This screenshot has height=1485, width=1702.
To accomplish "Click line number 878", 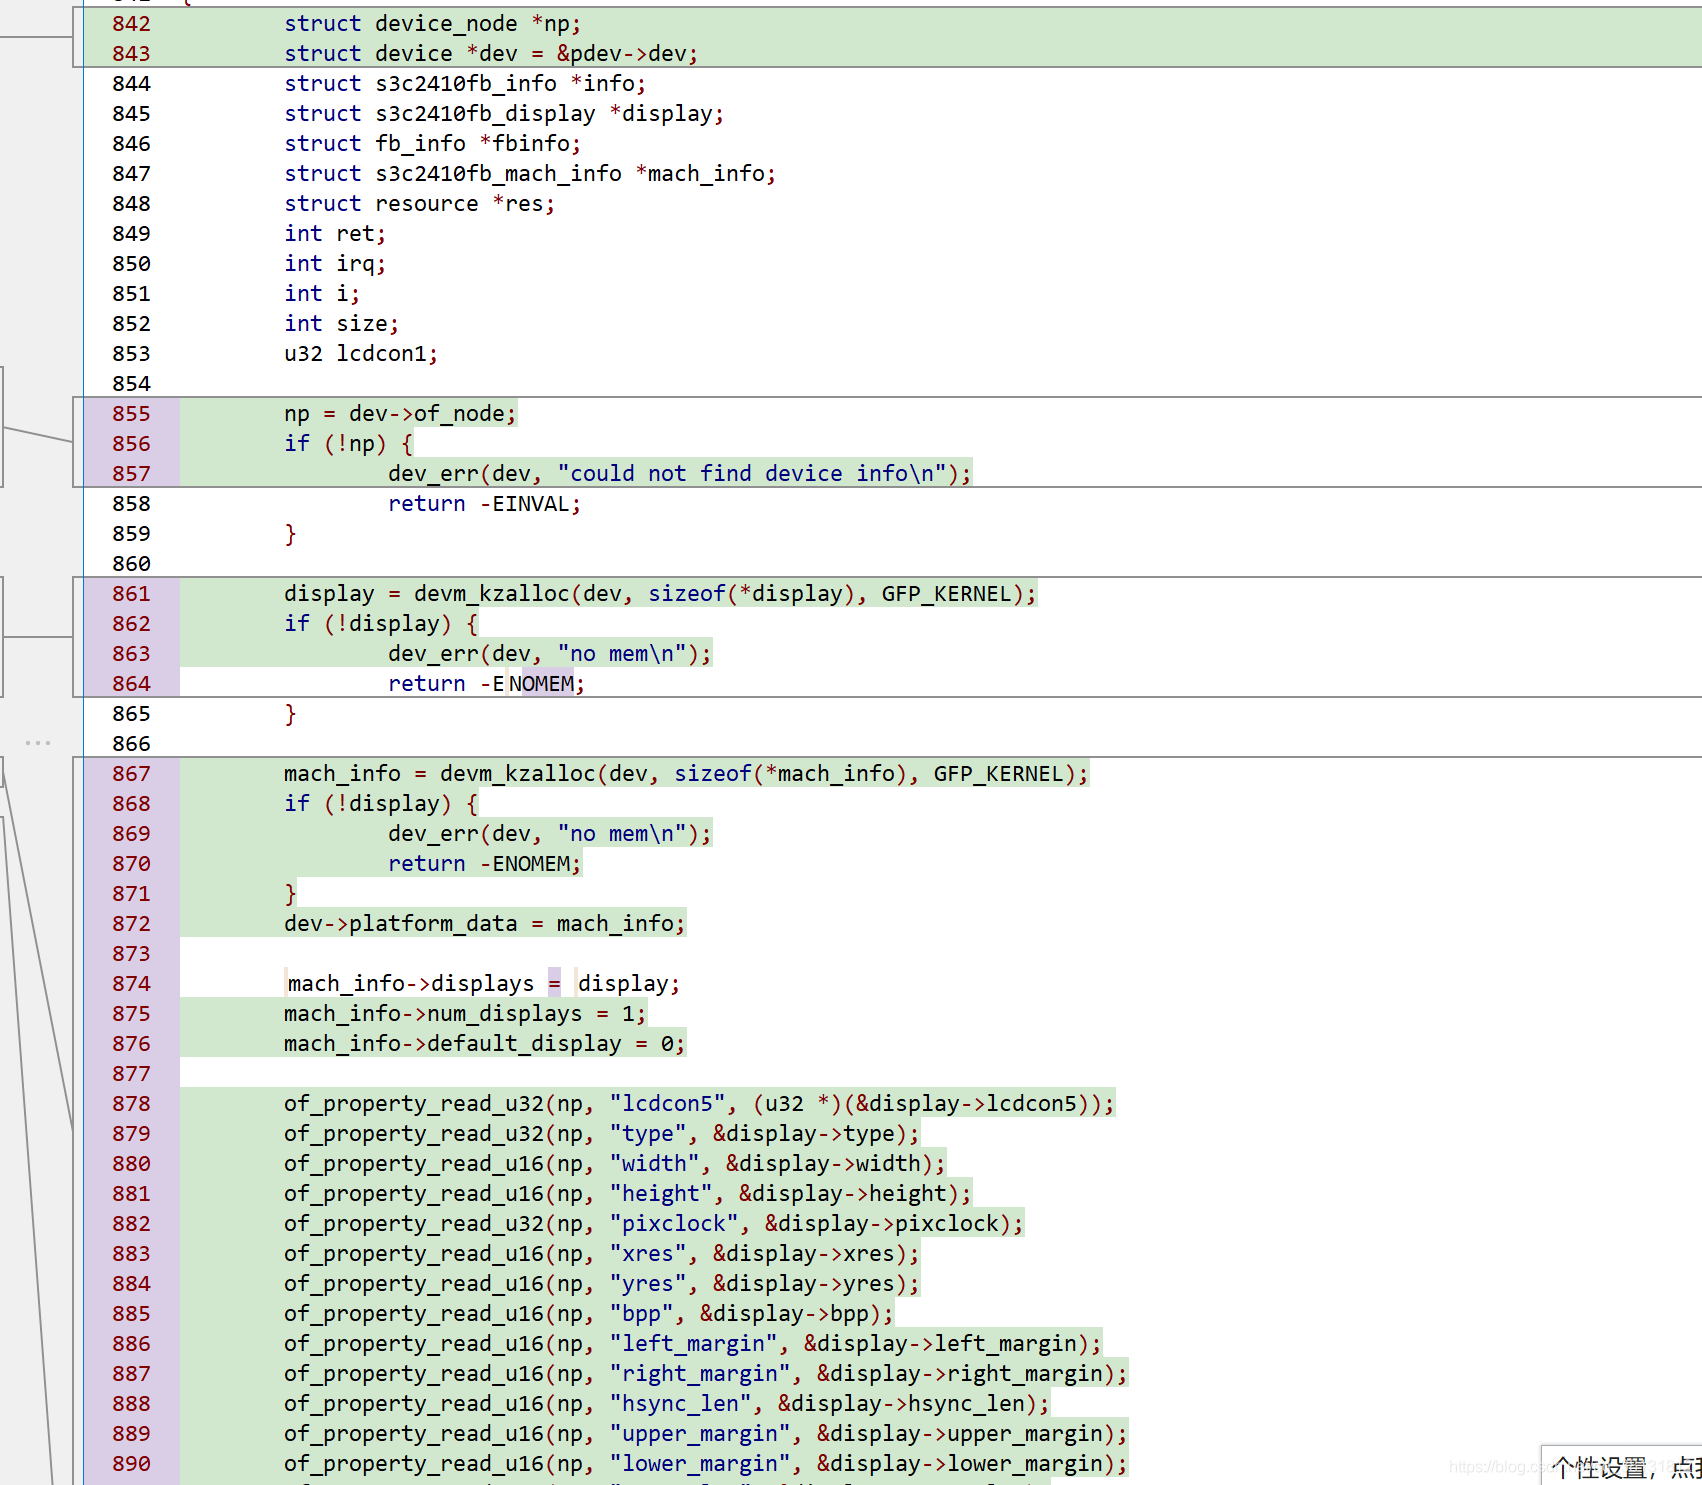I will [131, 1103].
